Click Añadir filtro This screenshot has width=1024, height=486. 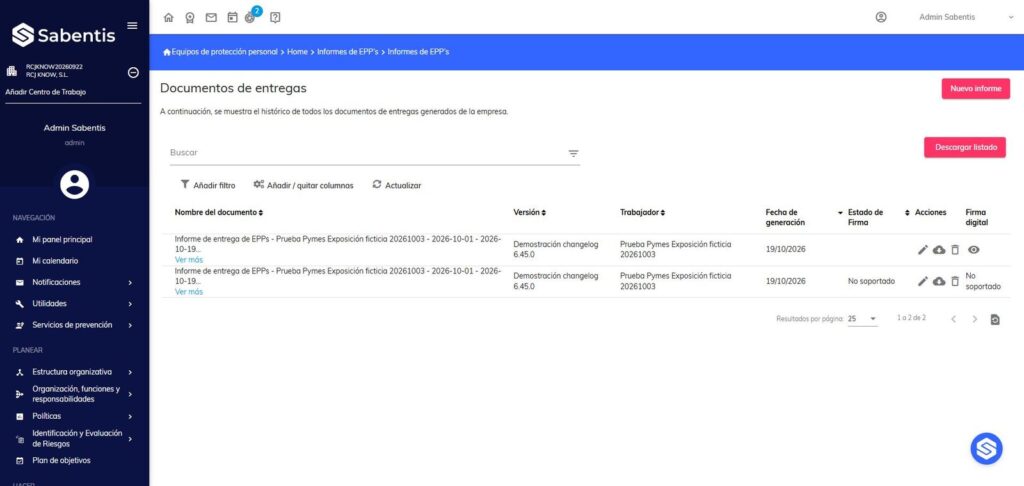point(208,186)
